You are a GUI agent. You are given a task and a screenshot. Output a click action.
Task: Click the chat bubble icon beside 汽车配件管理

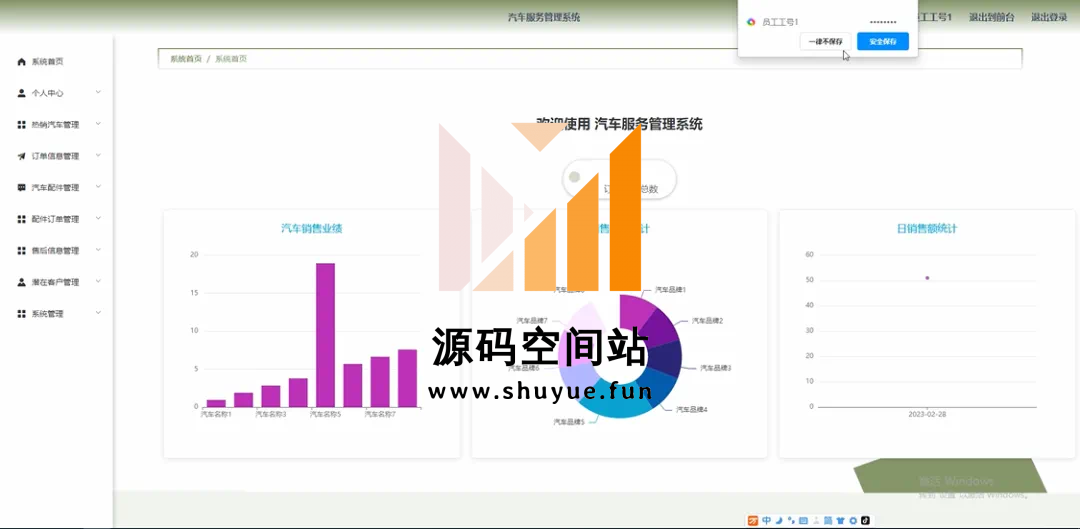tap(21, 187)
